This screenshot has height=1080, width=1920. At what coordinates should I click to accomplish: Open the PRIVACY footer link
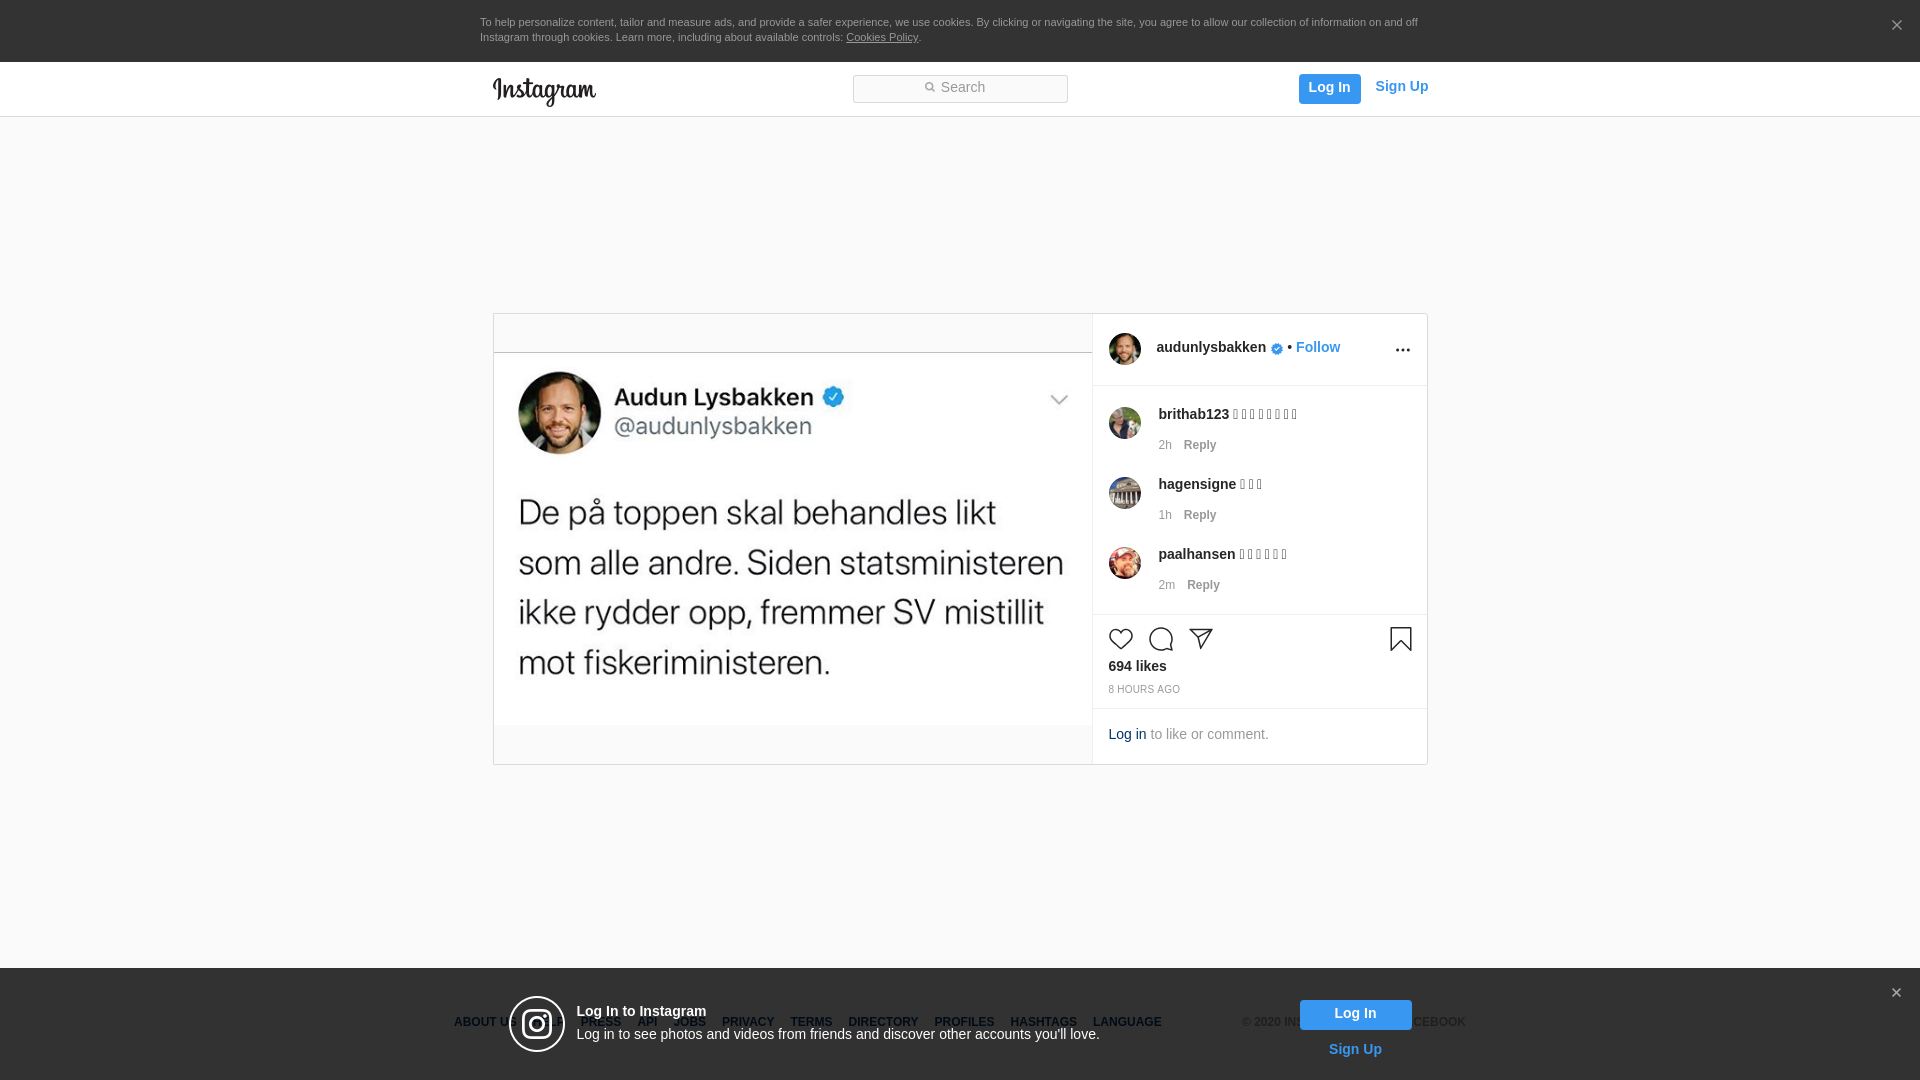pos(748,1023)
